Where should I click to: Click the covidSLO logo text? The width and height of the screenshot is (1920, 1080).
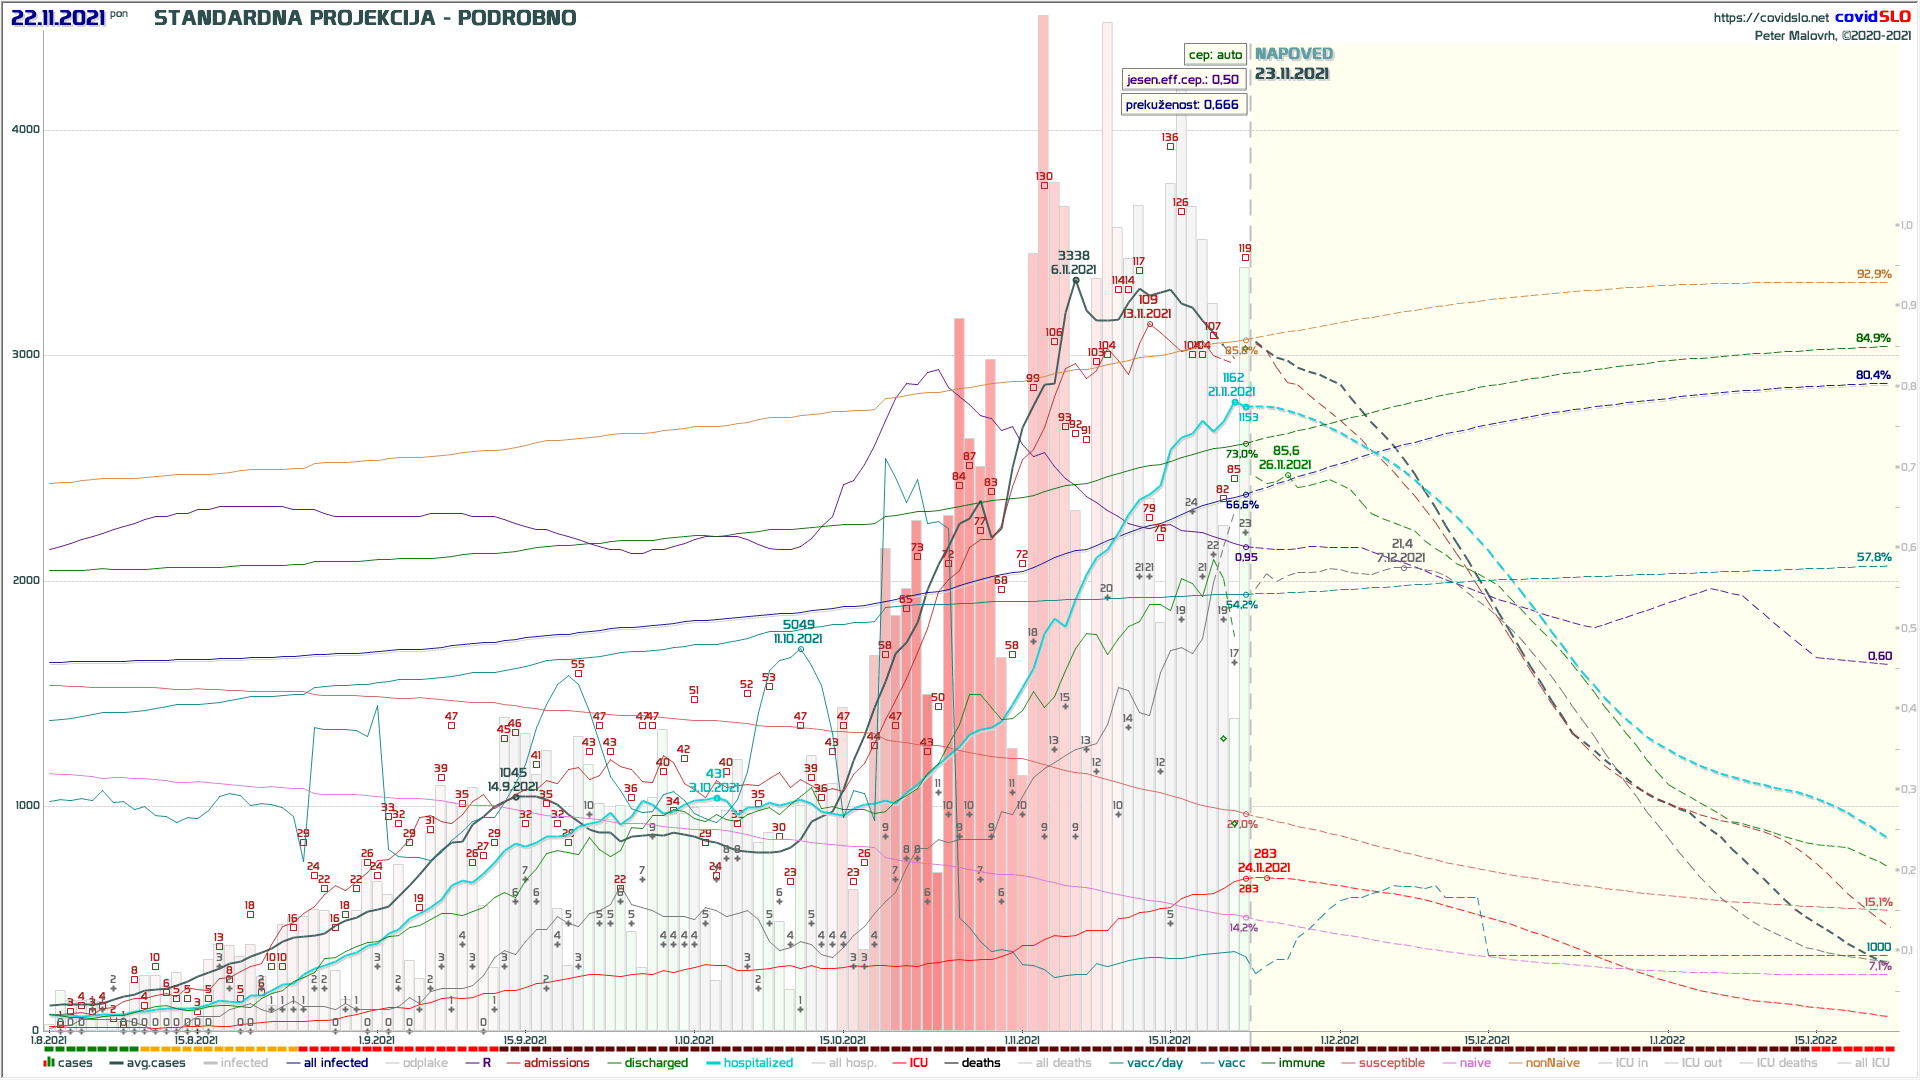point(1872,17)
